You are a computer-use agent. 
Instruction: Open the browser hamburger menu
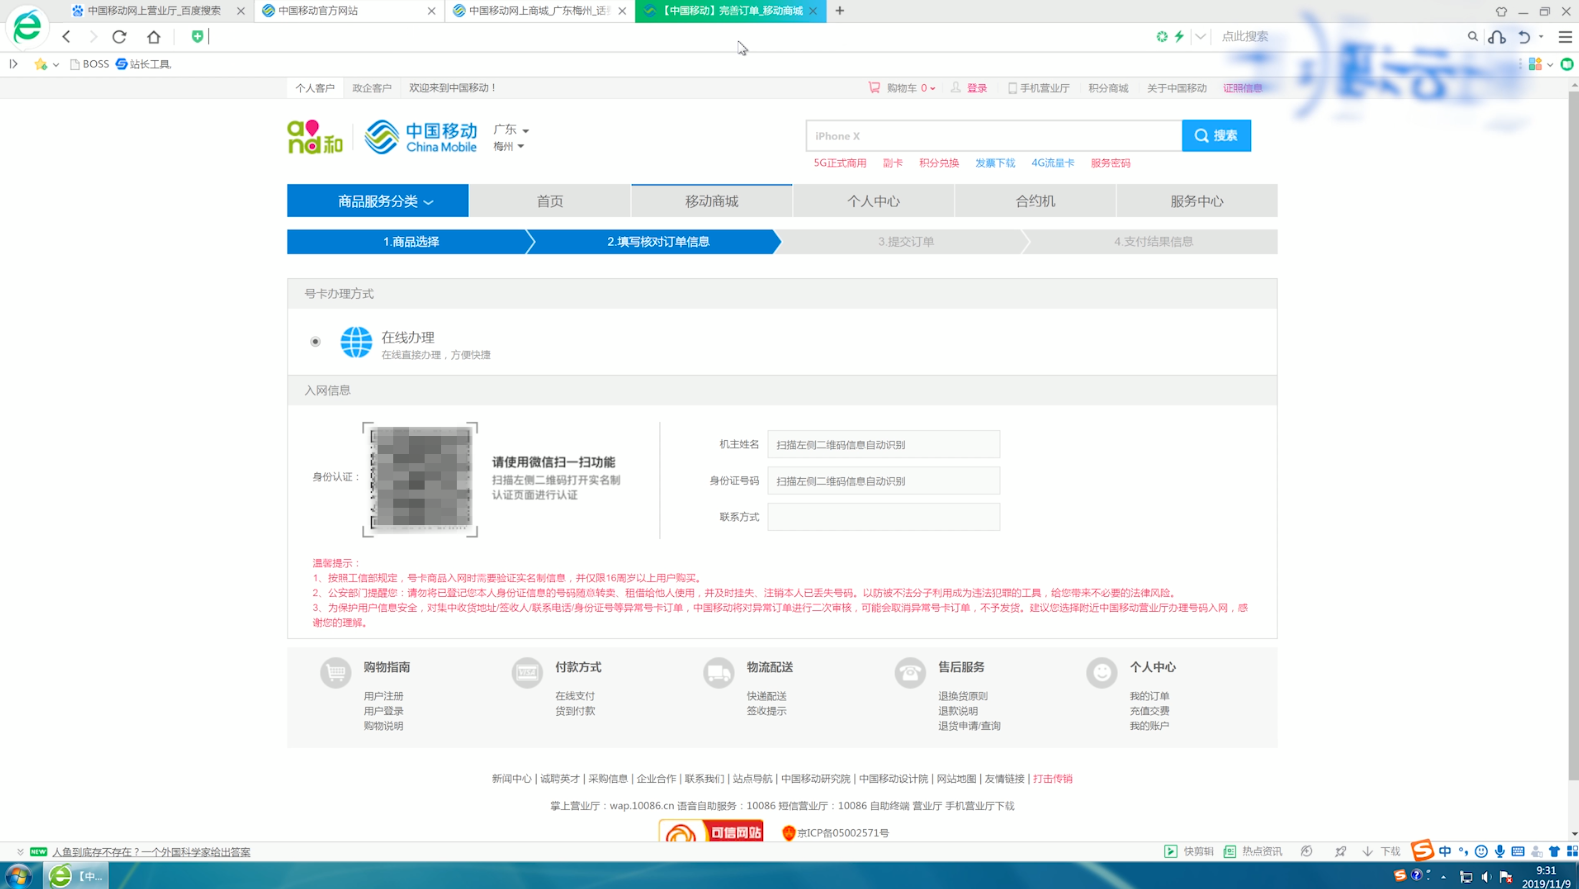pos(1565,36)
